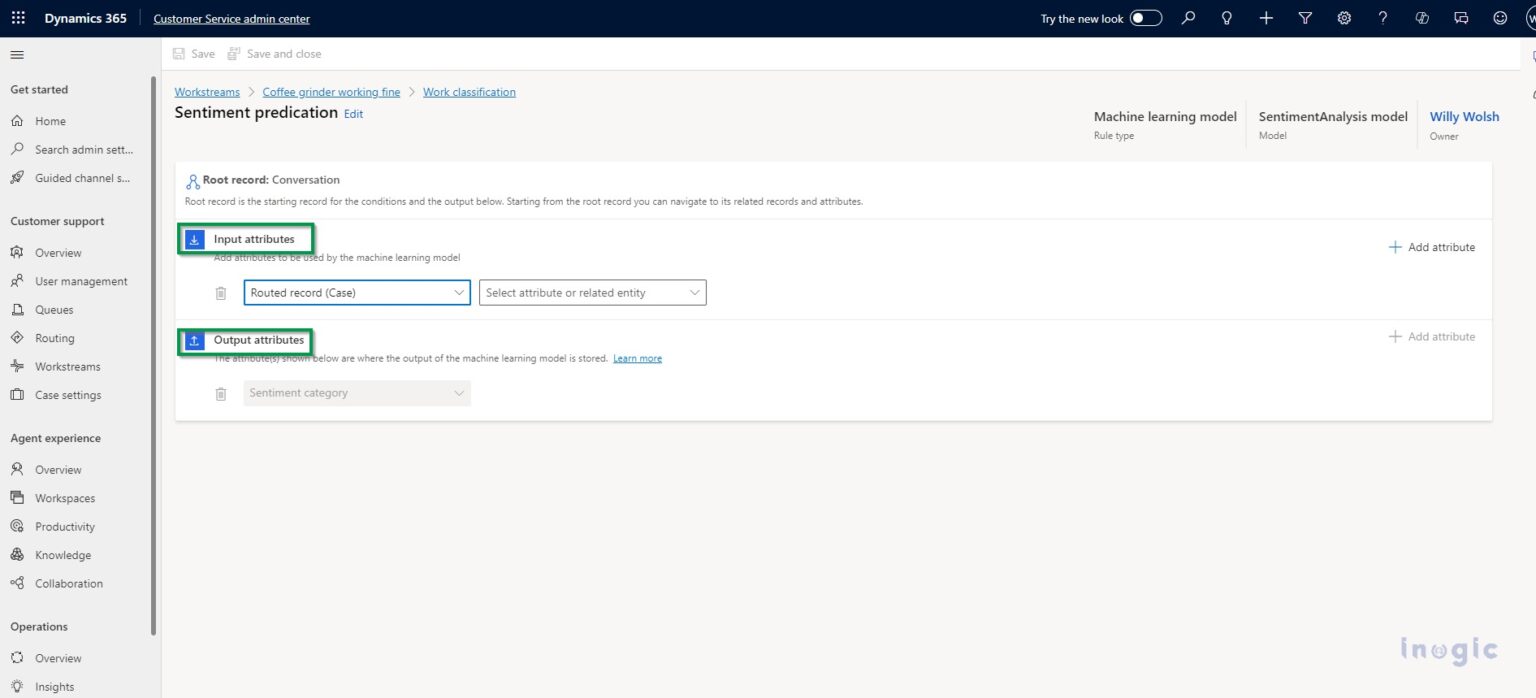The width and height of the screenshot is (1536, 698).
Task: Expand the Routed record (Case) dropdown
Action: tap(357, 293)
